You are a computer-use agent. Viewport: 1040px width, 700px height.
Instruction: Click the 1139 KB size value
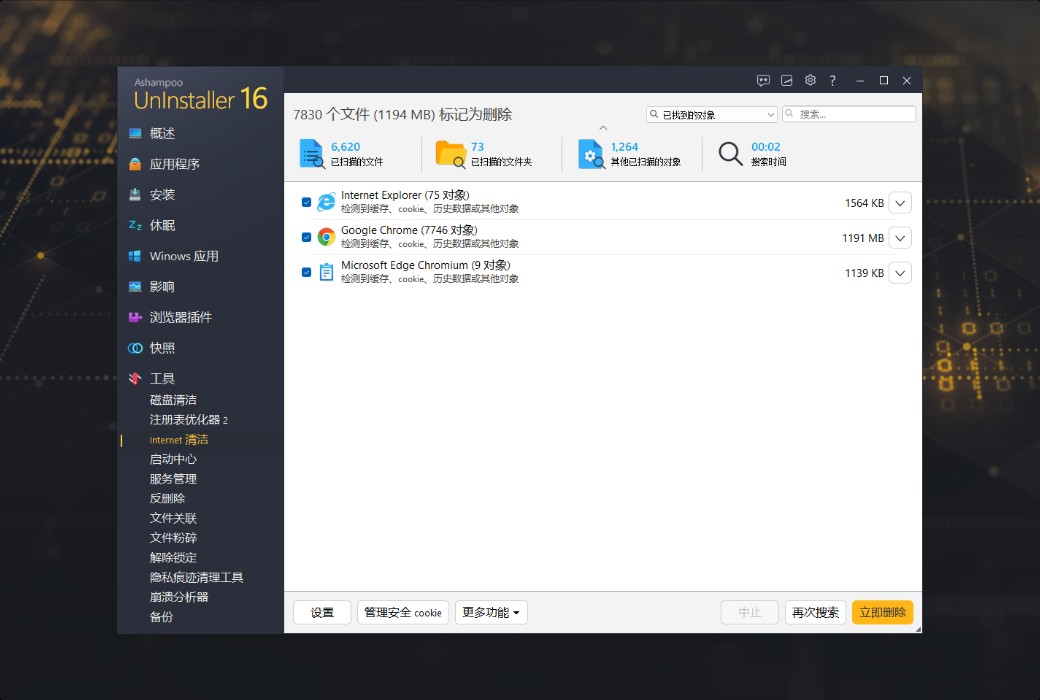[864, 273]
